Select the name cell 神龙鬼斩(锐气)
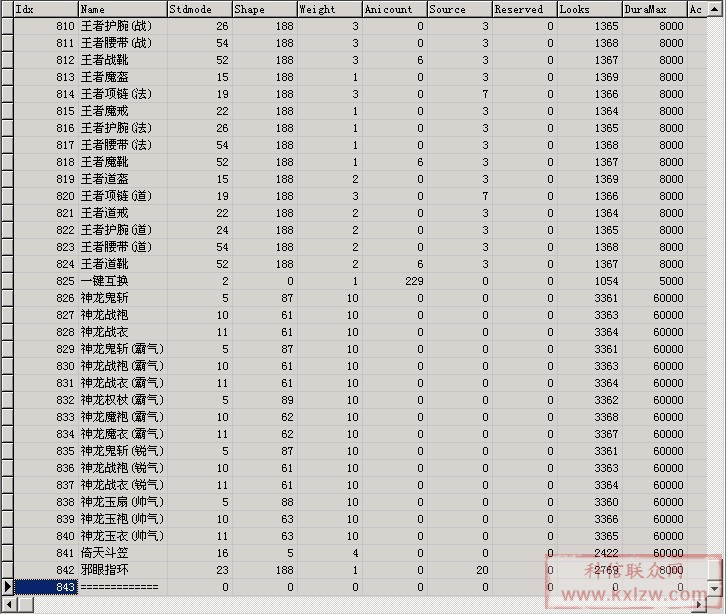727x614 pixels. (x=122, y=451)
